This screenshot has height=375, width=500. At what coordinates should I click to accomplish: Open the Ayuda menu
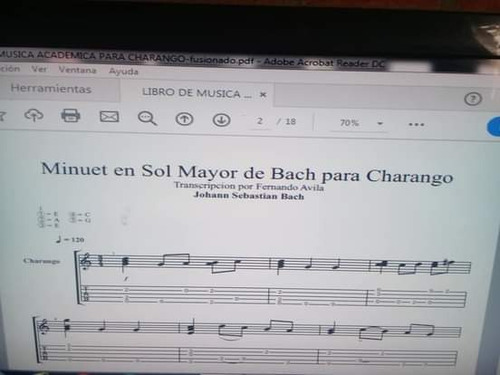123,71
